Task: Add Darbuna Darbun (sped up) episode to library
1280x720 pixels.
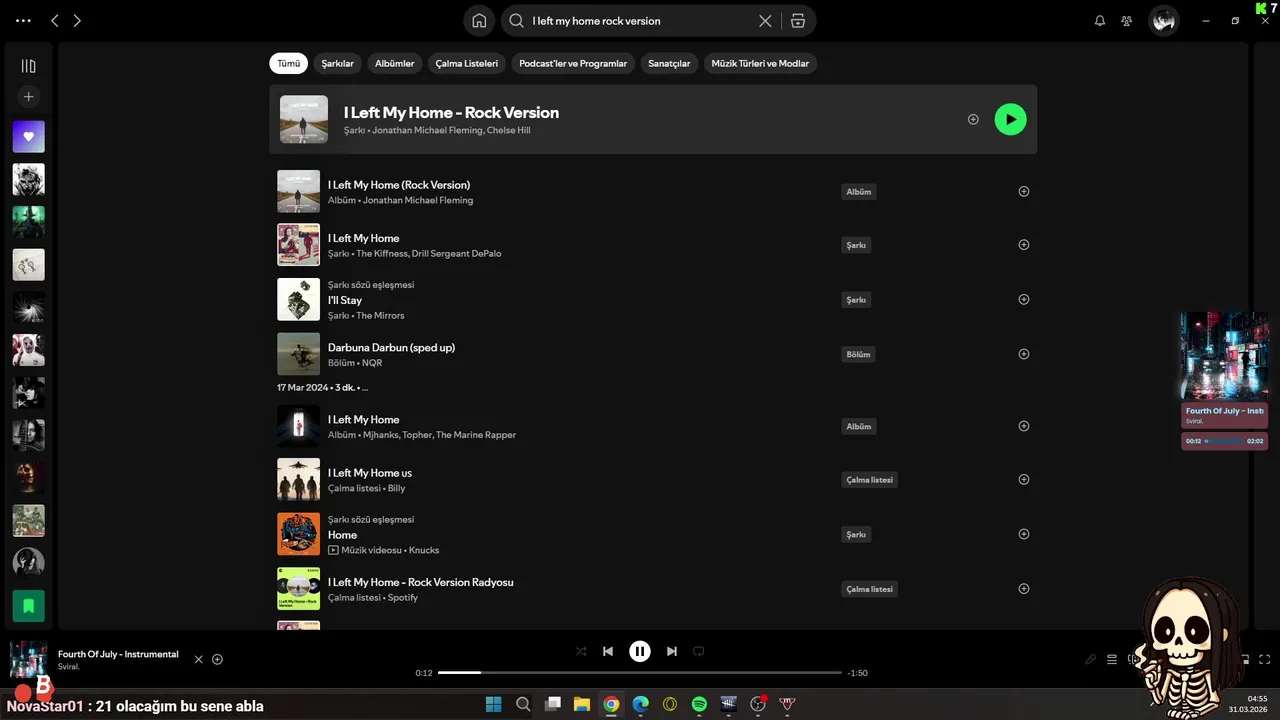Action: point(1023,354)
